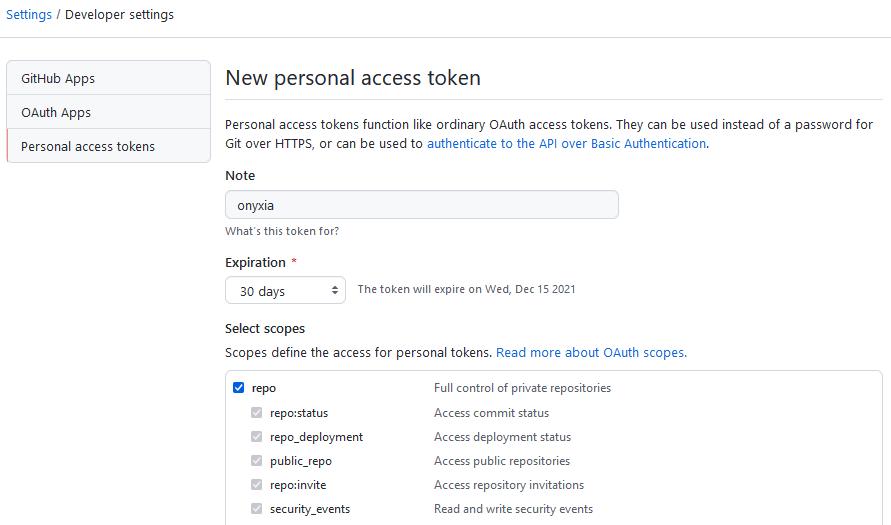Toggle the repo:invite checkbox
891x525 pixels.
coord(256,485)
